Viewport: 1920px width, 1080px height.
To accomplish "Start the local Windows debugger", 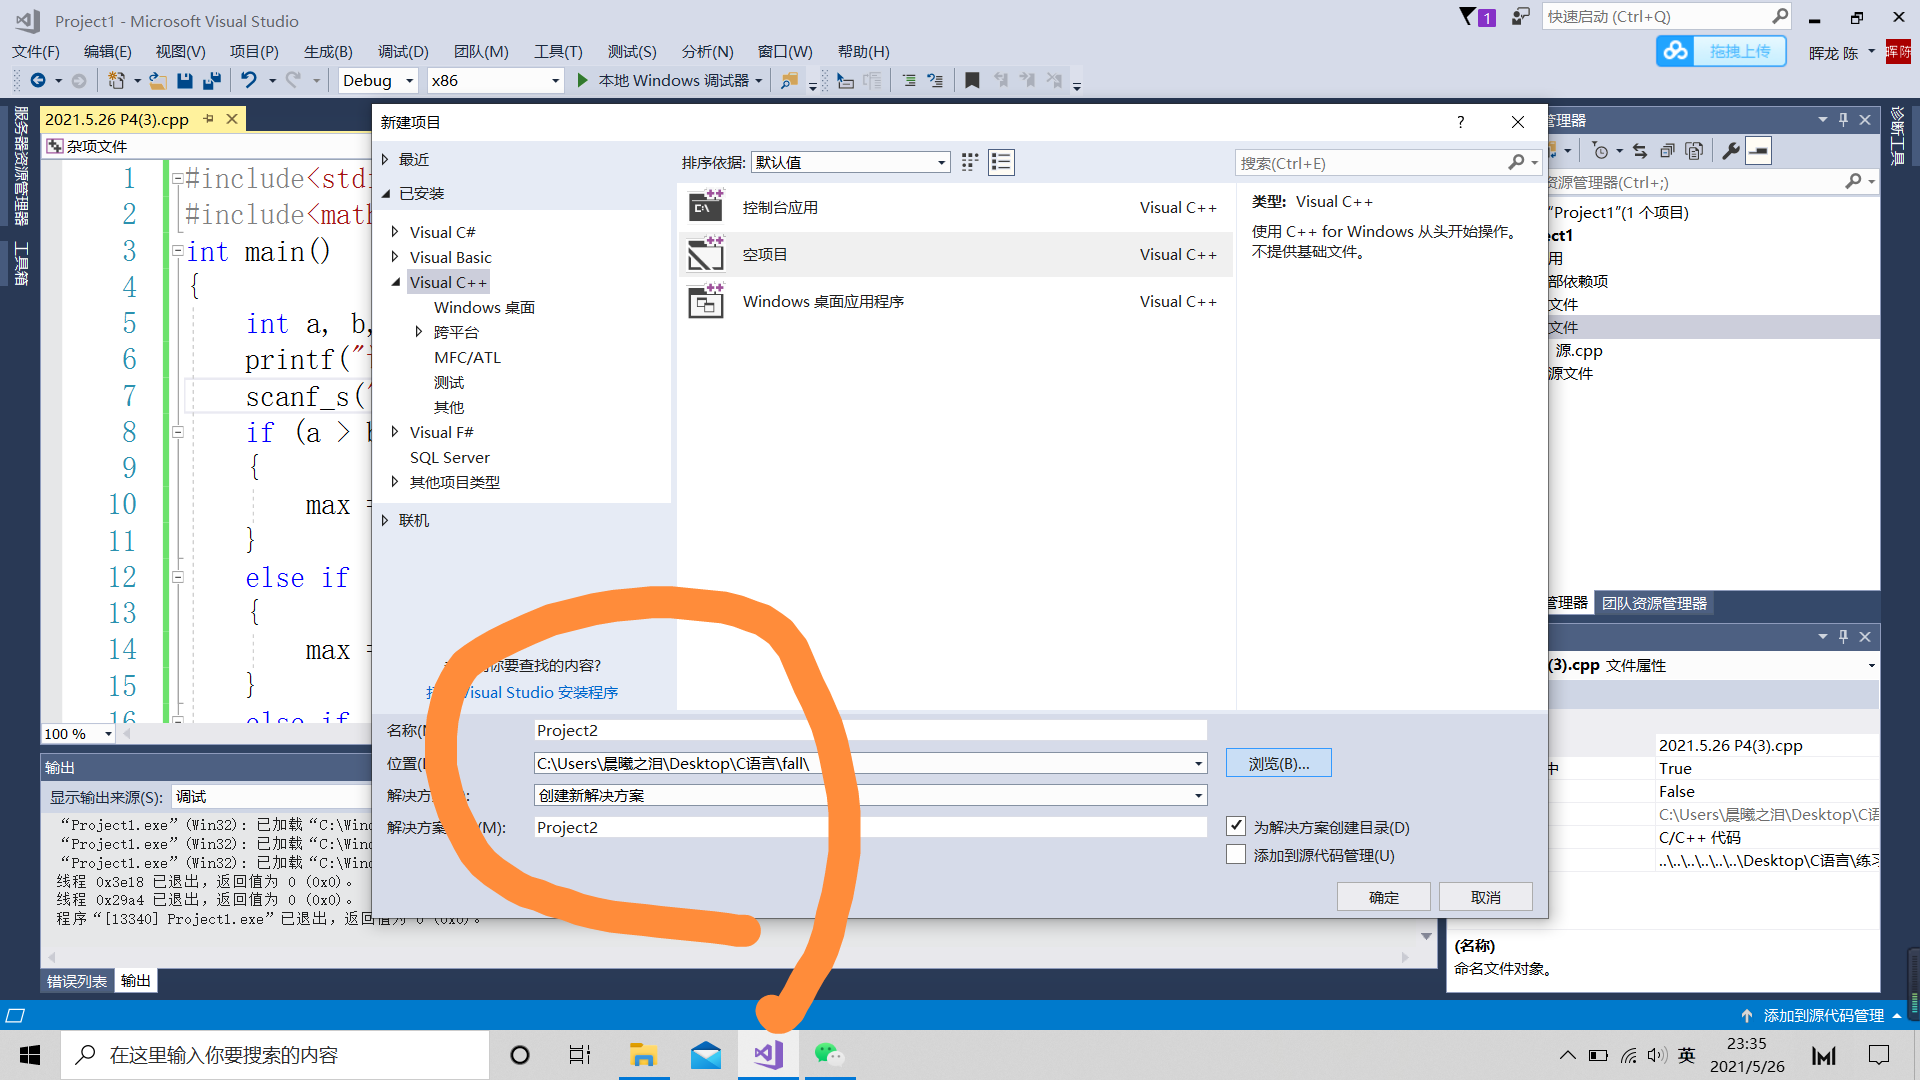I will (583, 80).
